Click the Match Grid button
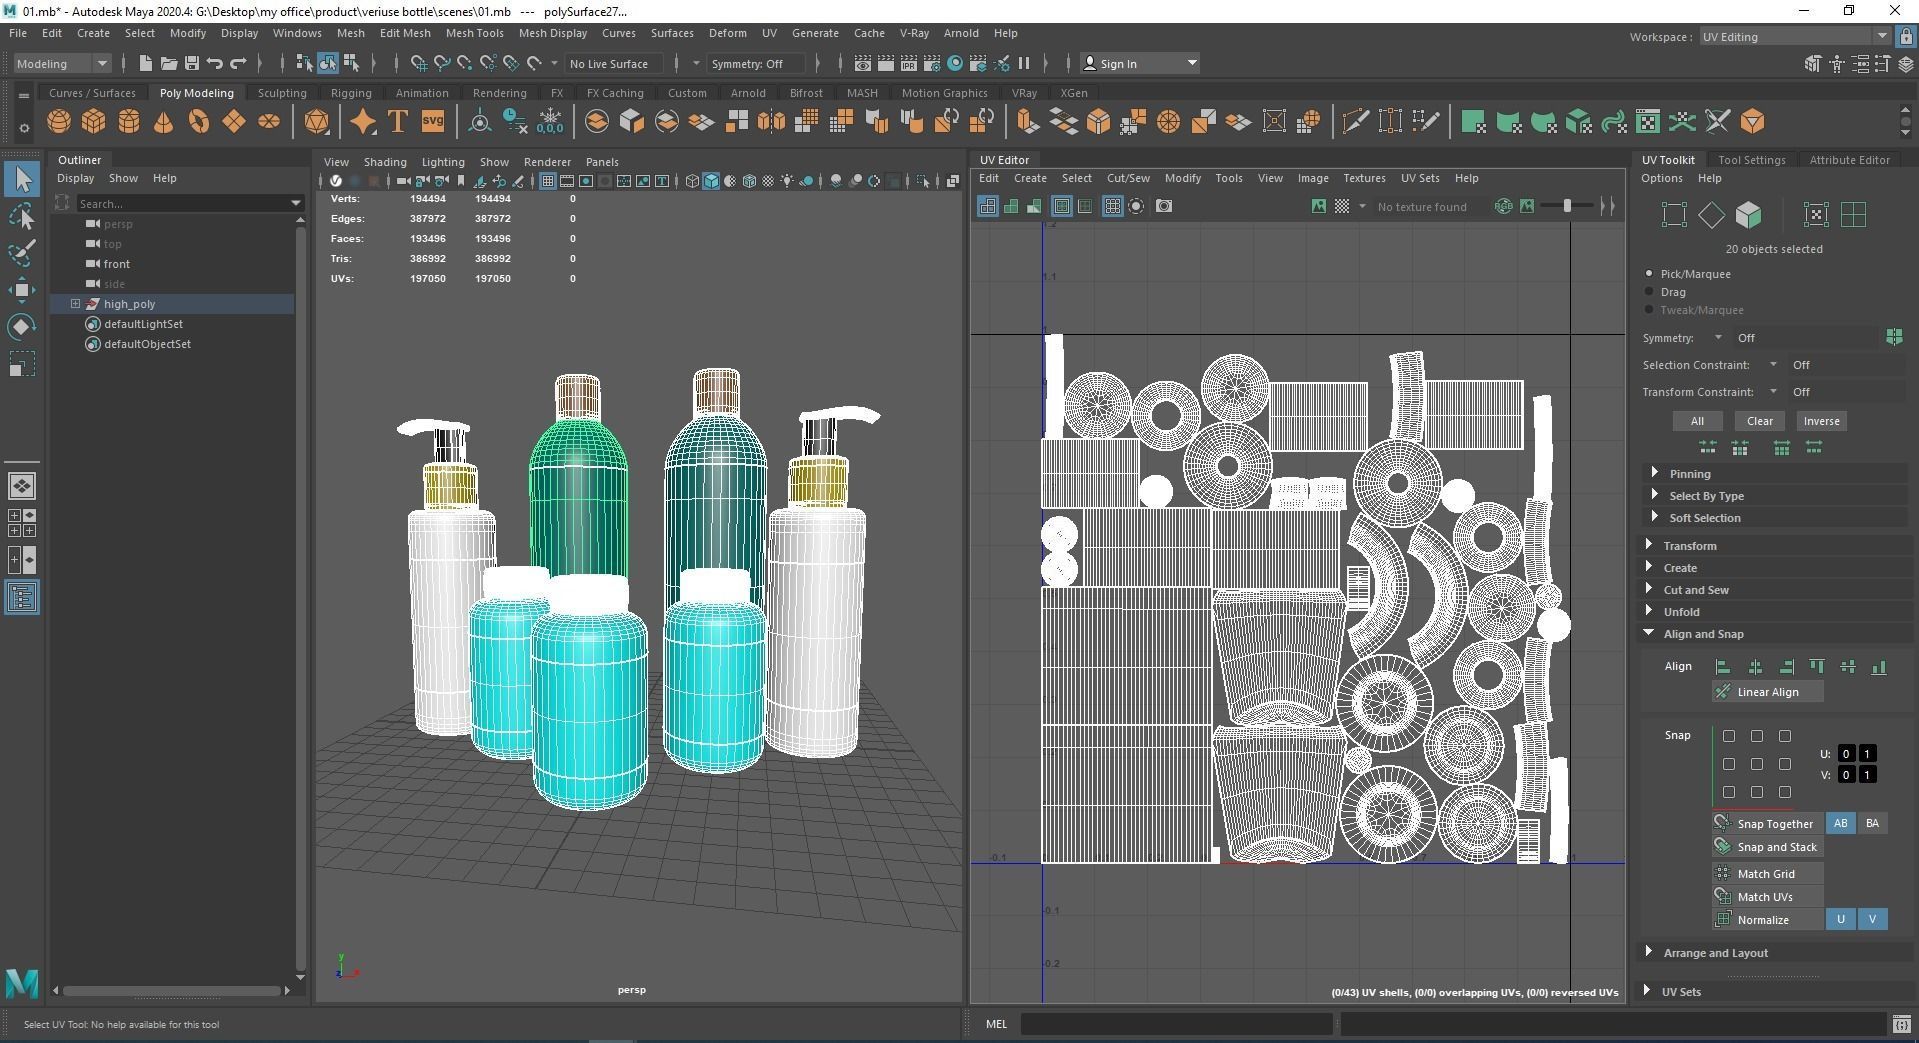Viewport: 1919px width, 1043px height. 1767,874
